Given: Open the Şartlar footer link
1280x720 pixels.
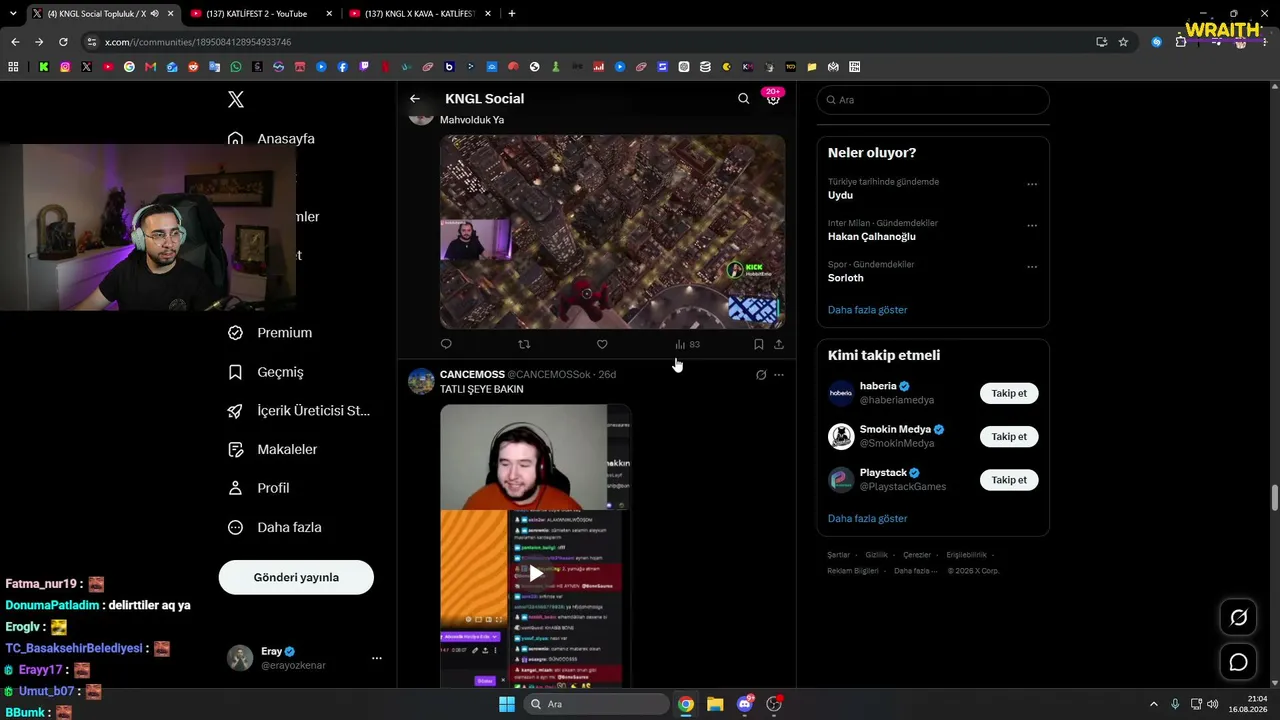Looking at the screenshot, I should point(839,555).
